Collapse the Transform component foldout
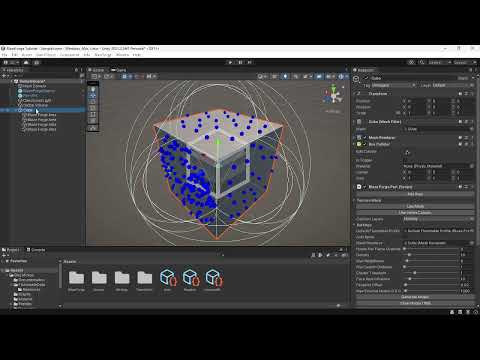This screenshot has width=480, height=360. [x=354, y=94]
